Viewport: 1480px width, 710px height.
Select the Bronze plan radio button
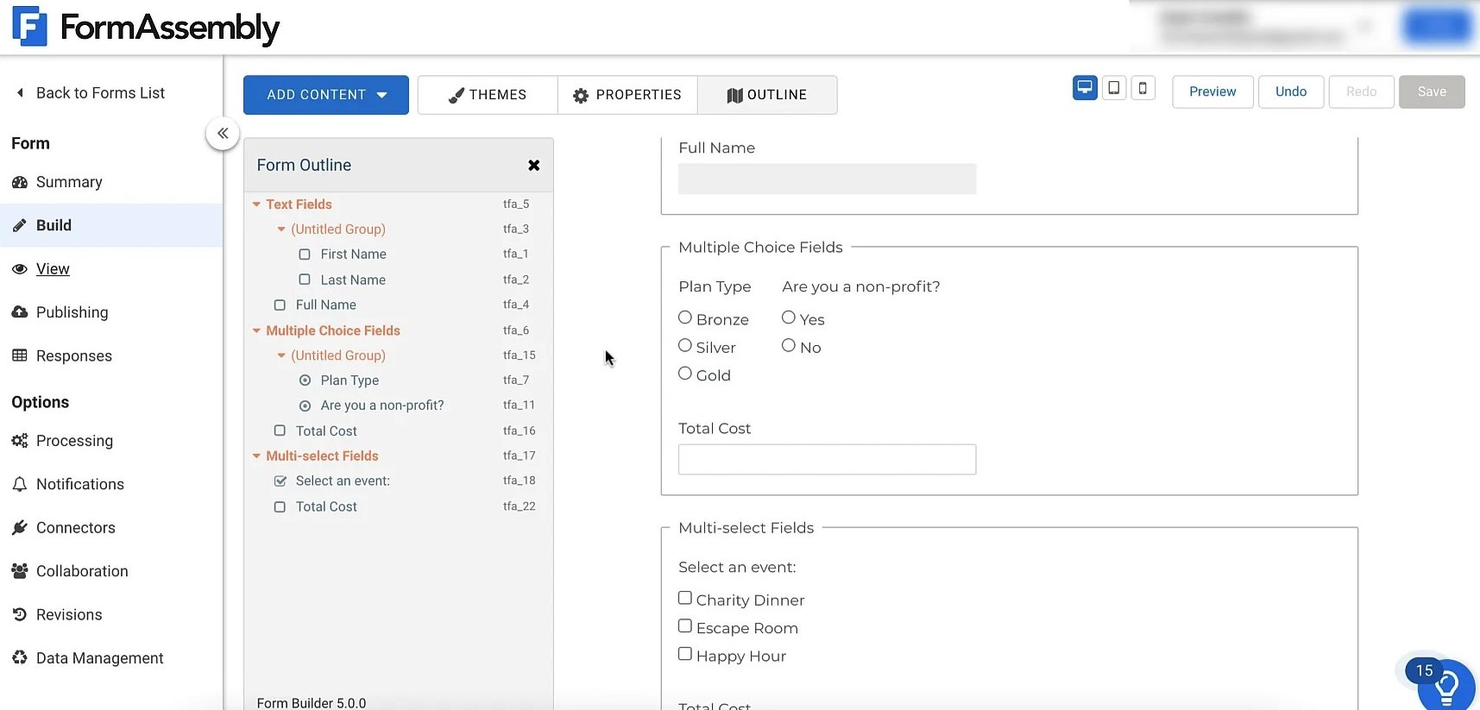pyautogui.click(x=685, y=316)
